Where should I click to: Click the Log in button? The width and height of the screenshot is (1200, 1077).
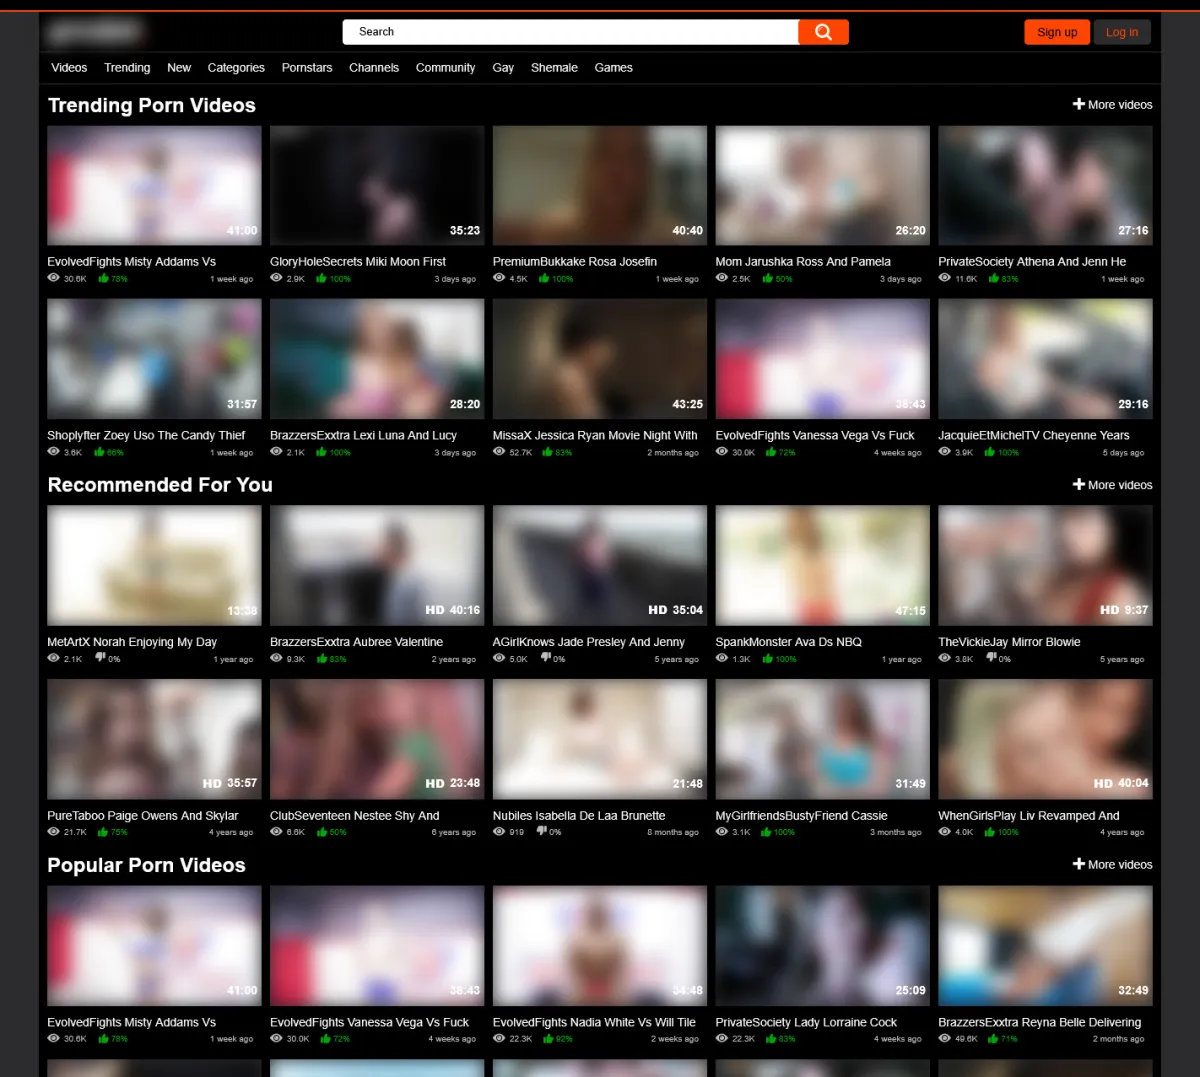point(1121,32)
